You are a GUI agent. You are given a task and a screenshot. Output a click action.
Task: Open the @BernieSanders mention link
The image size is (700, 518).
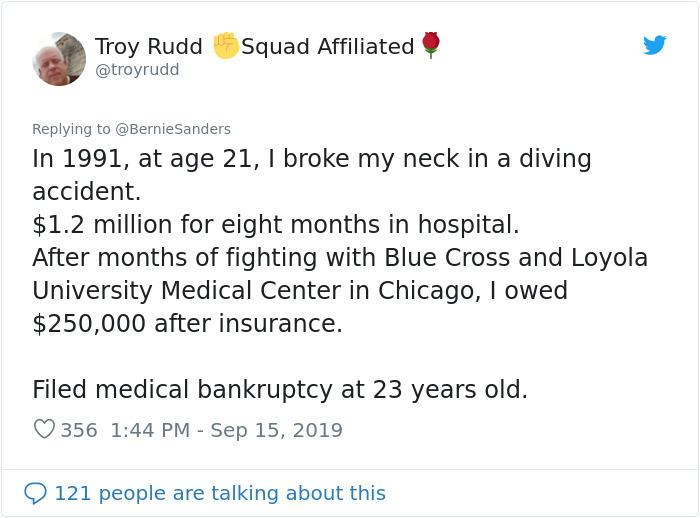tap(173, 129)
